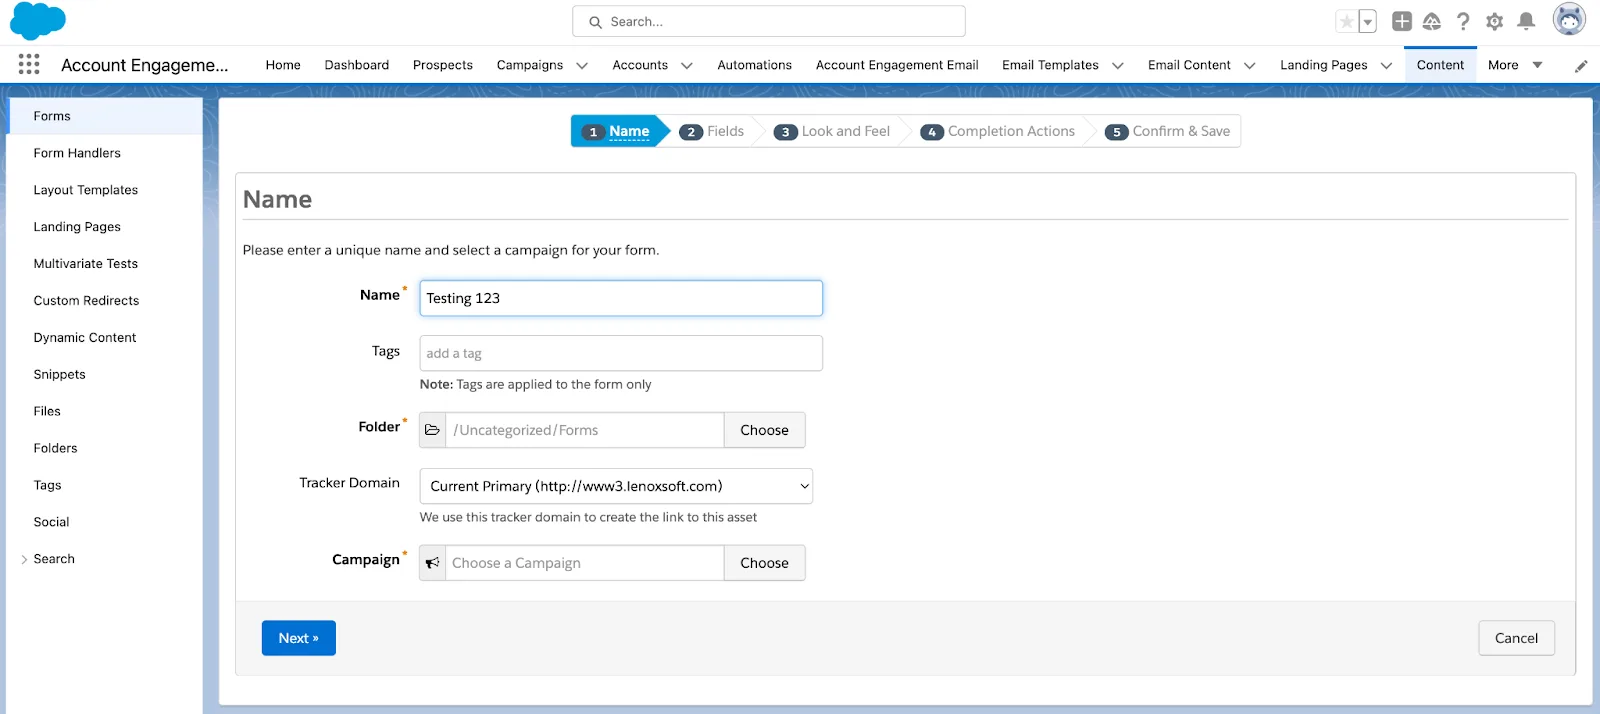Go to the Home tab
The height and width of the screenshot is (714, 1600).
coord(283,65)
